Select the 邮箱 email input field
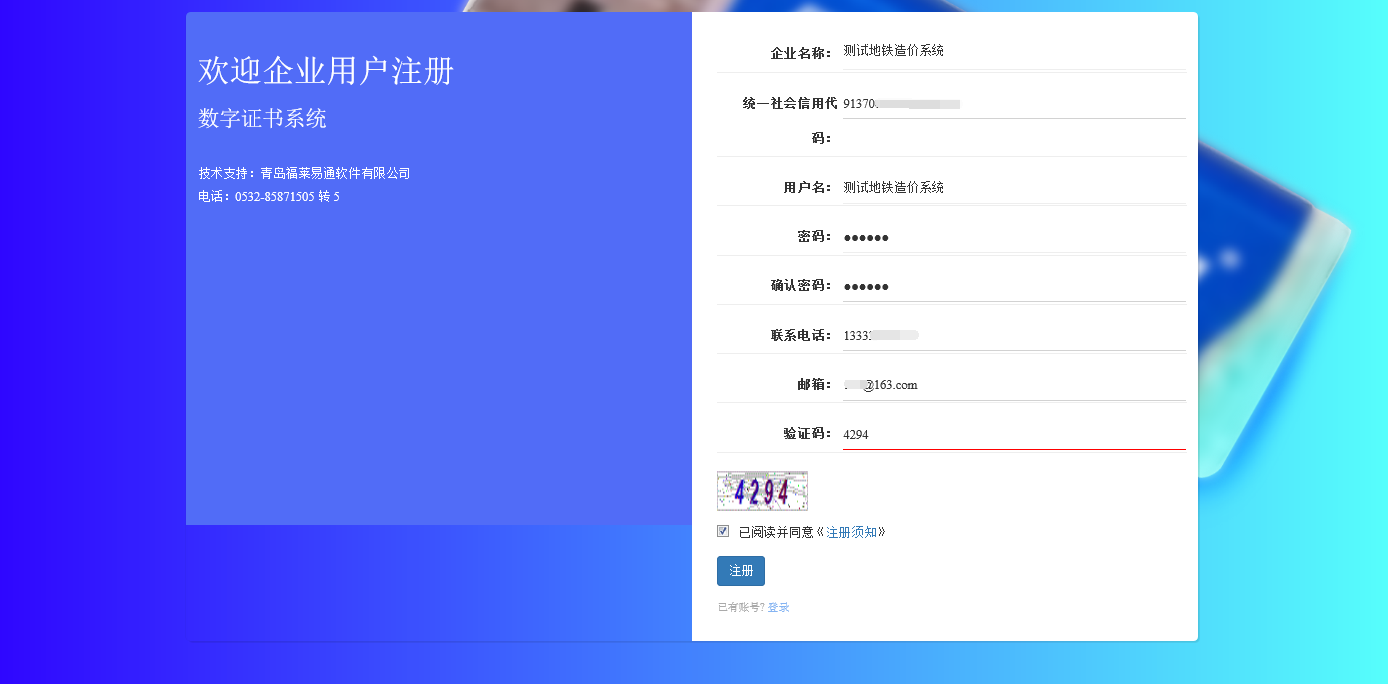The height and width of the screenshot is (684, 1388). tap(1013, 385)
